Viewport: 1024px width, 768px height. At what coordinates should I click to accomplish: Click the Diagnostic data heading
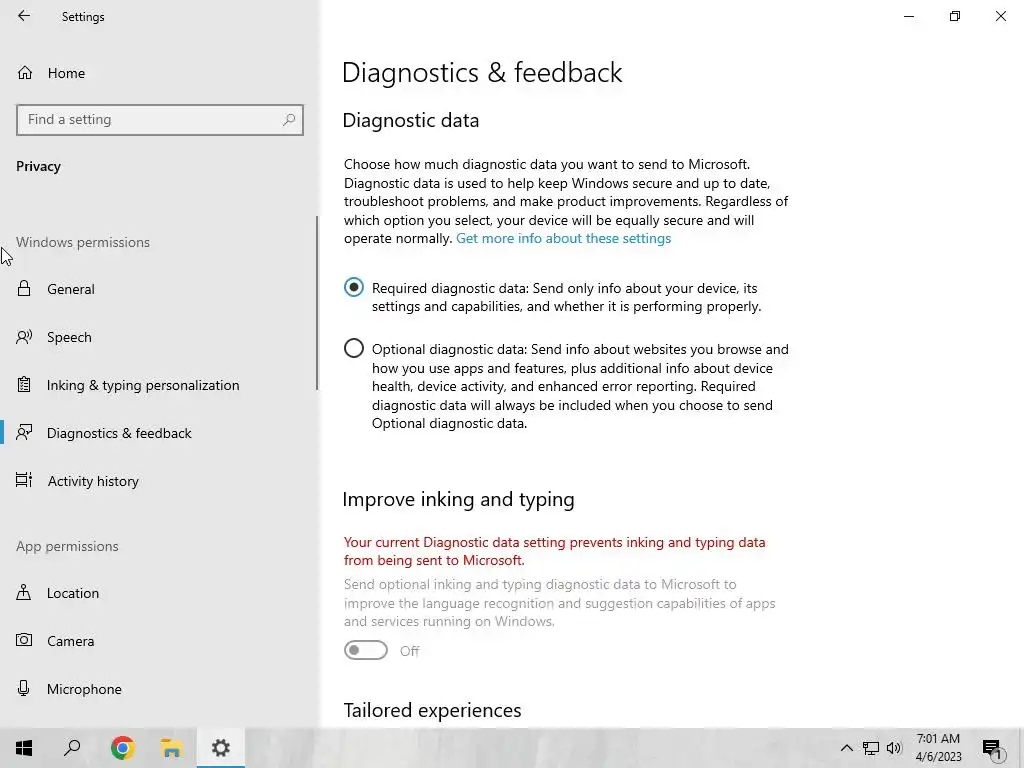(411, 120)
